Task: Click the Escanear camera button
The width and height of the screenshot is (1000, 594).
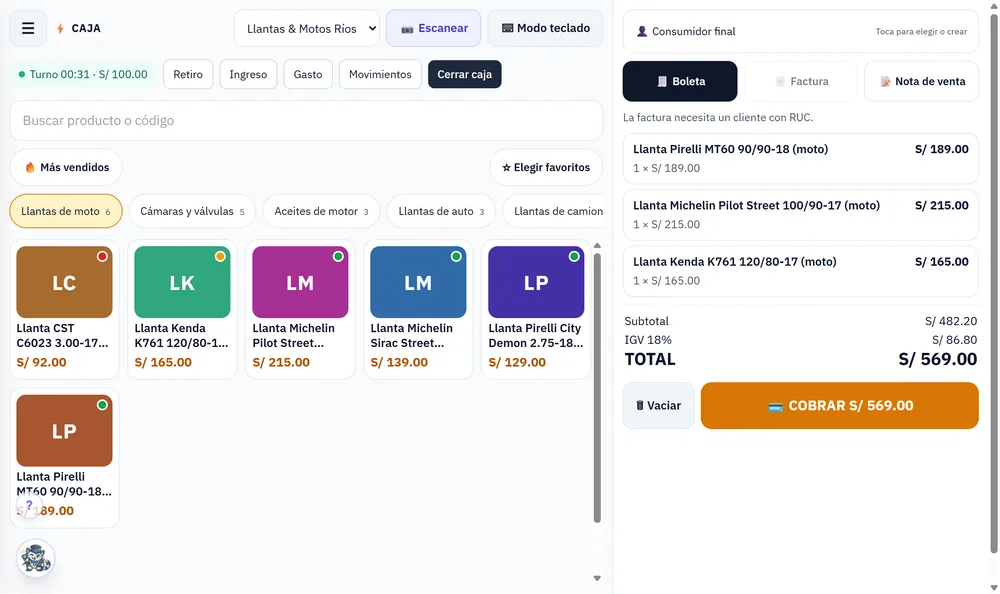Action: (434, 28)
